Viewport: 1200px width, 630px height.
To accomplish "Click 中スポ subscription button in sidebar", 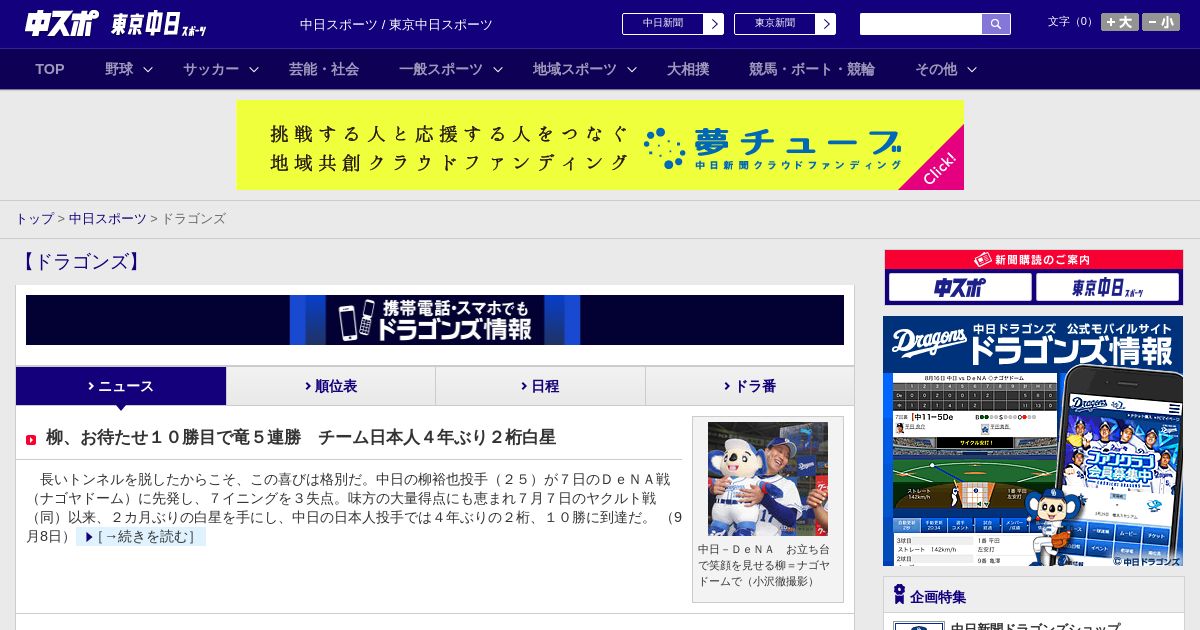I will point(960,287).
